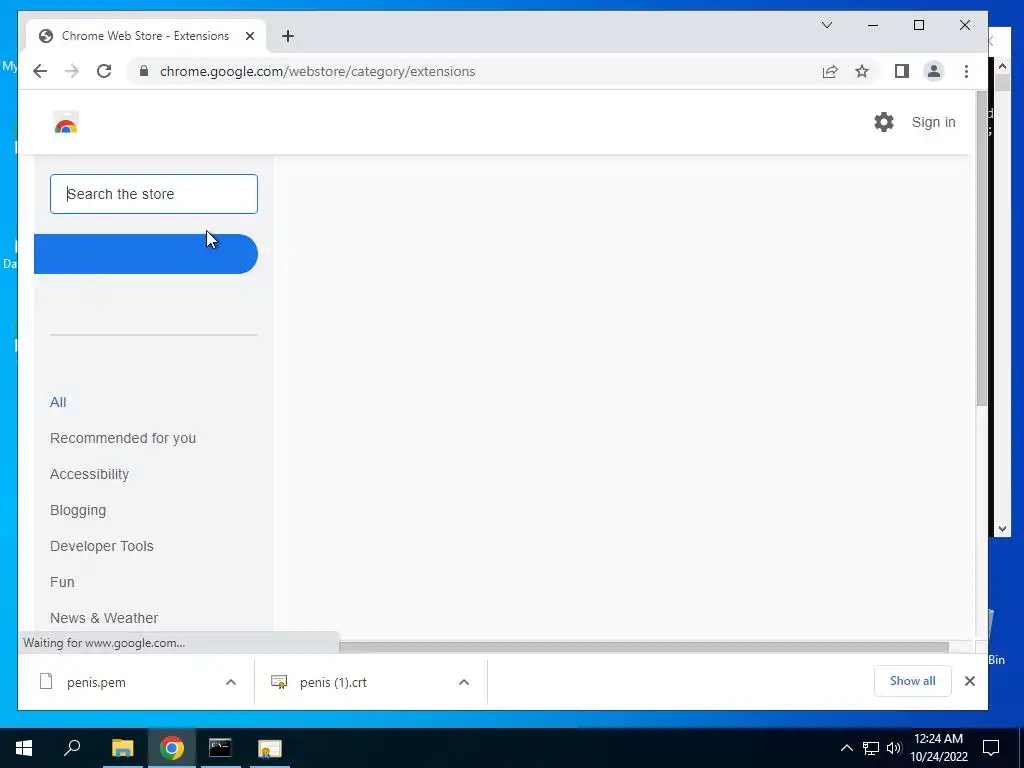Open Chrome's three-dot menu

pyautogui.click(x=967, y=71)
